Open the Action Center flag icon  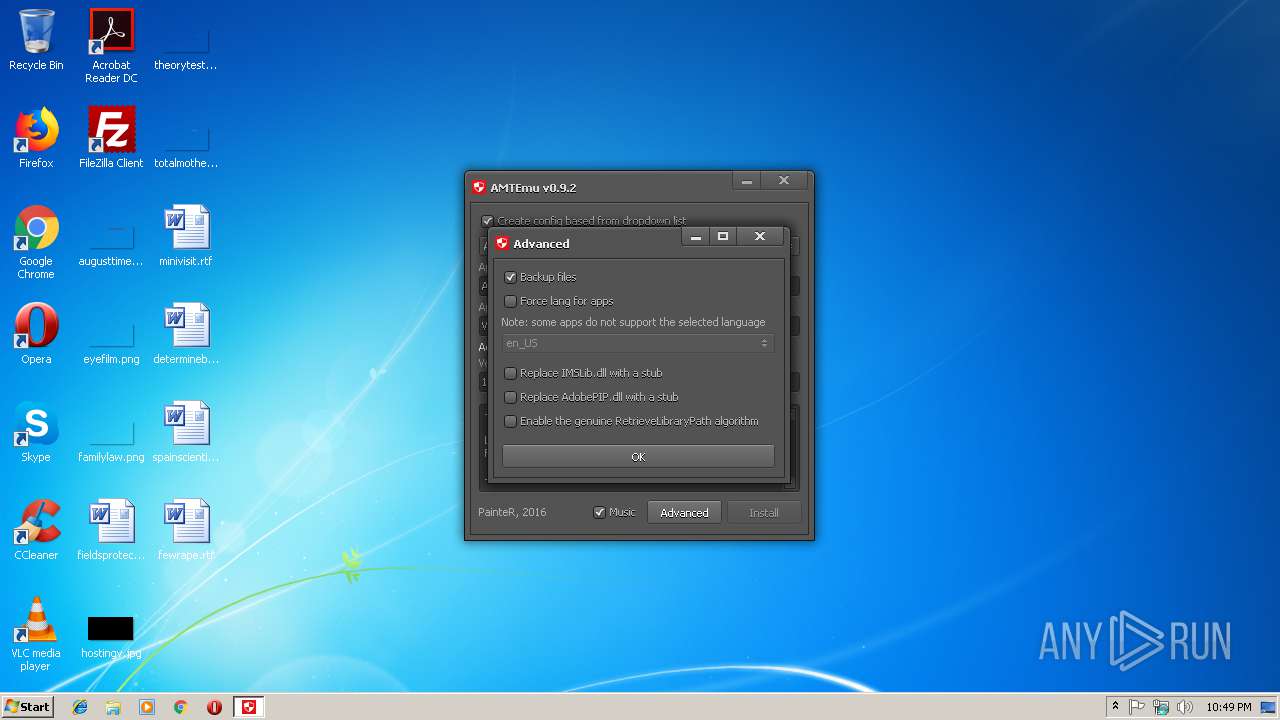coord(1138,707)
